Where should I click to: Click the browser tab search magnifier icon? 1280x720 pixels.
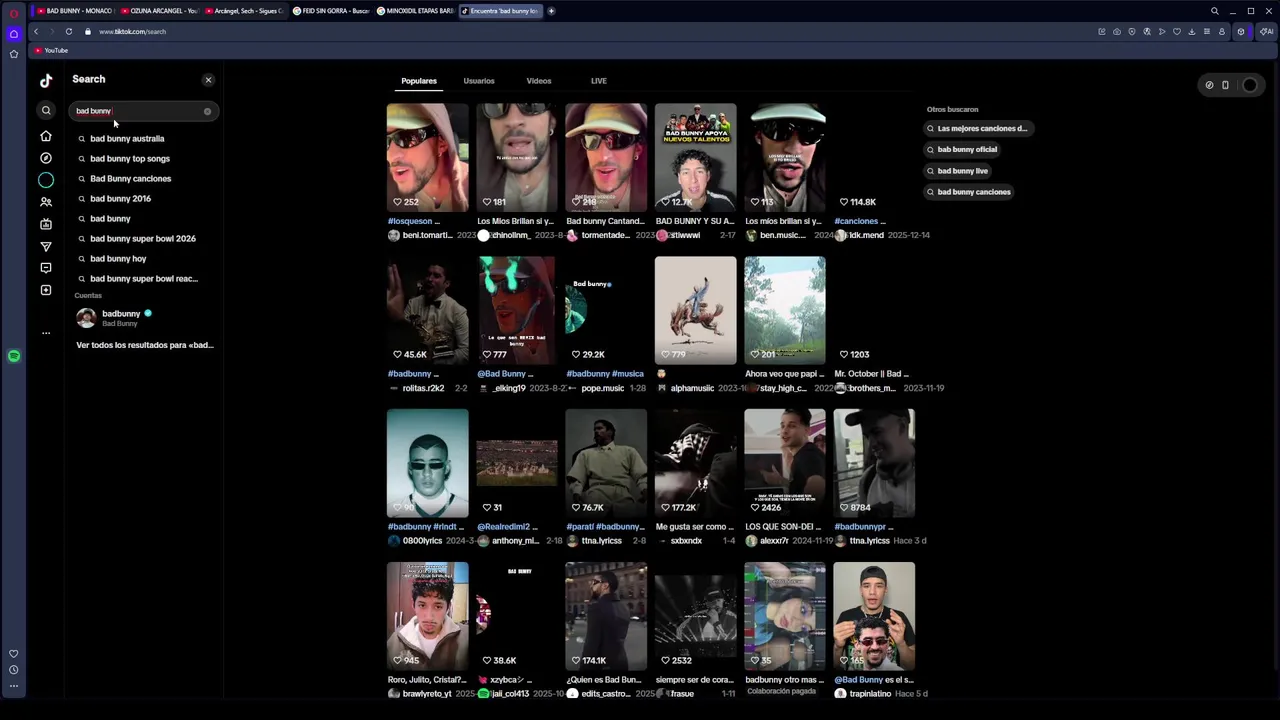(1215, 11)
